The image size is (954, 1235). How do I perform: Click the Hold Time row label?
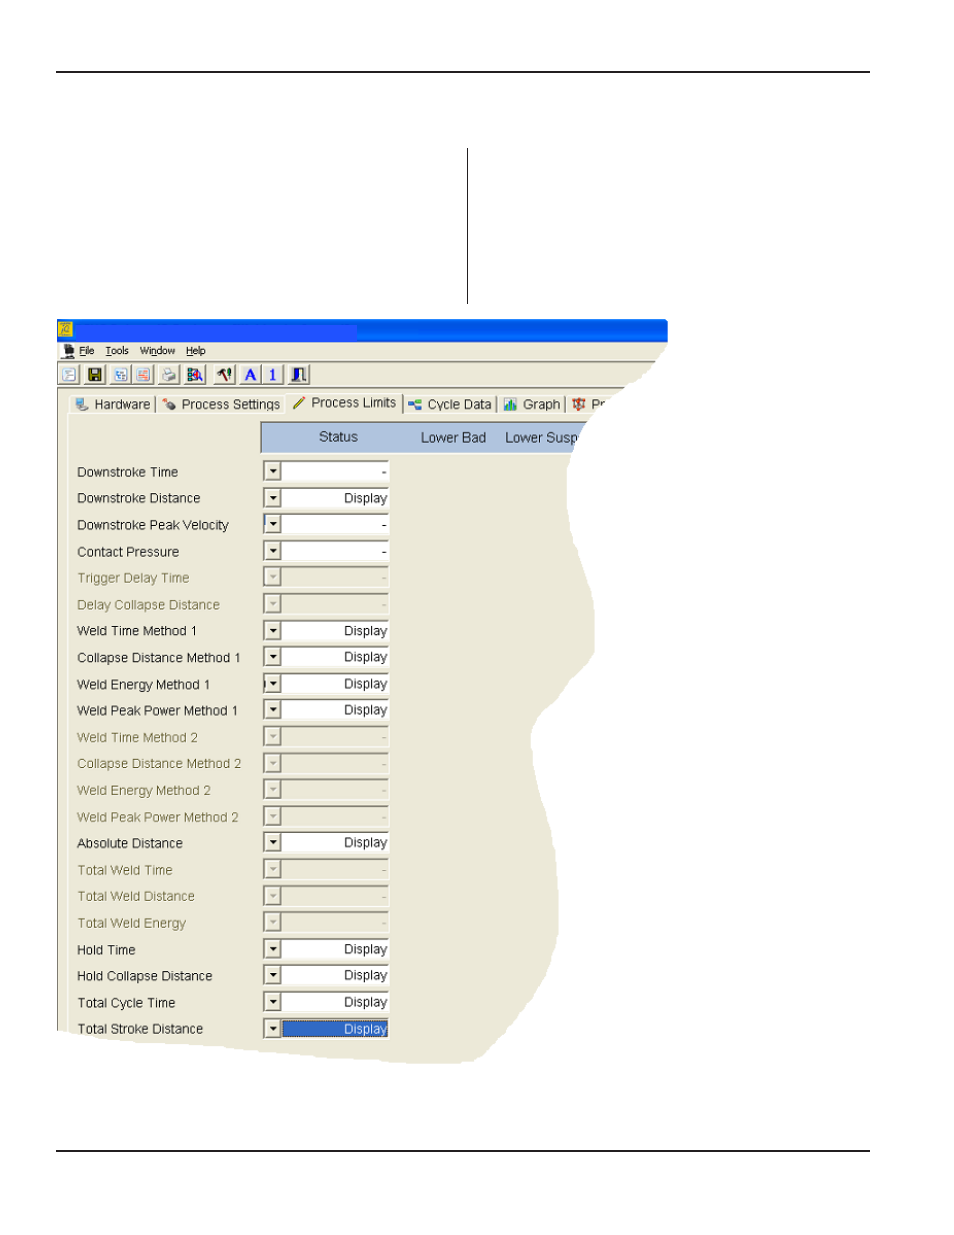pyautogui.click(x=106, y=950)
